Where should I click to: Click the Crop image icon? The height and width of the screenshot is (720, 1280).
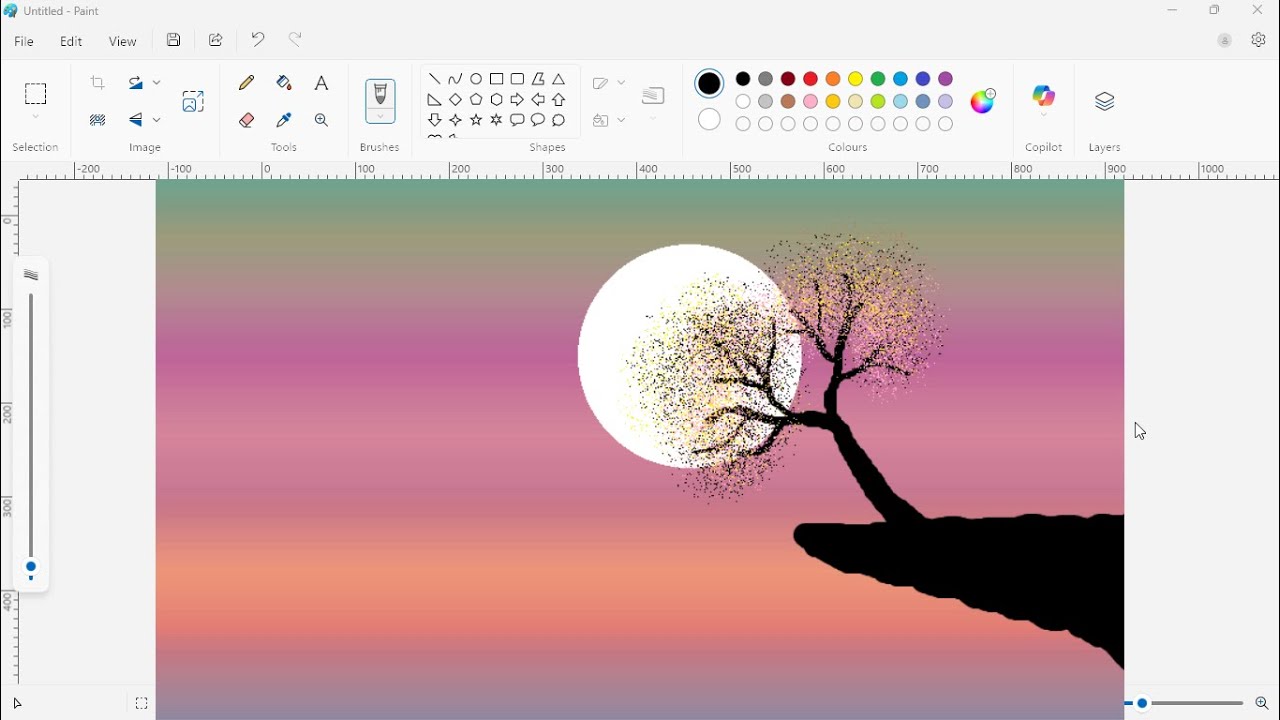click(98, 83)
